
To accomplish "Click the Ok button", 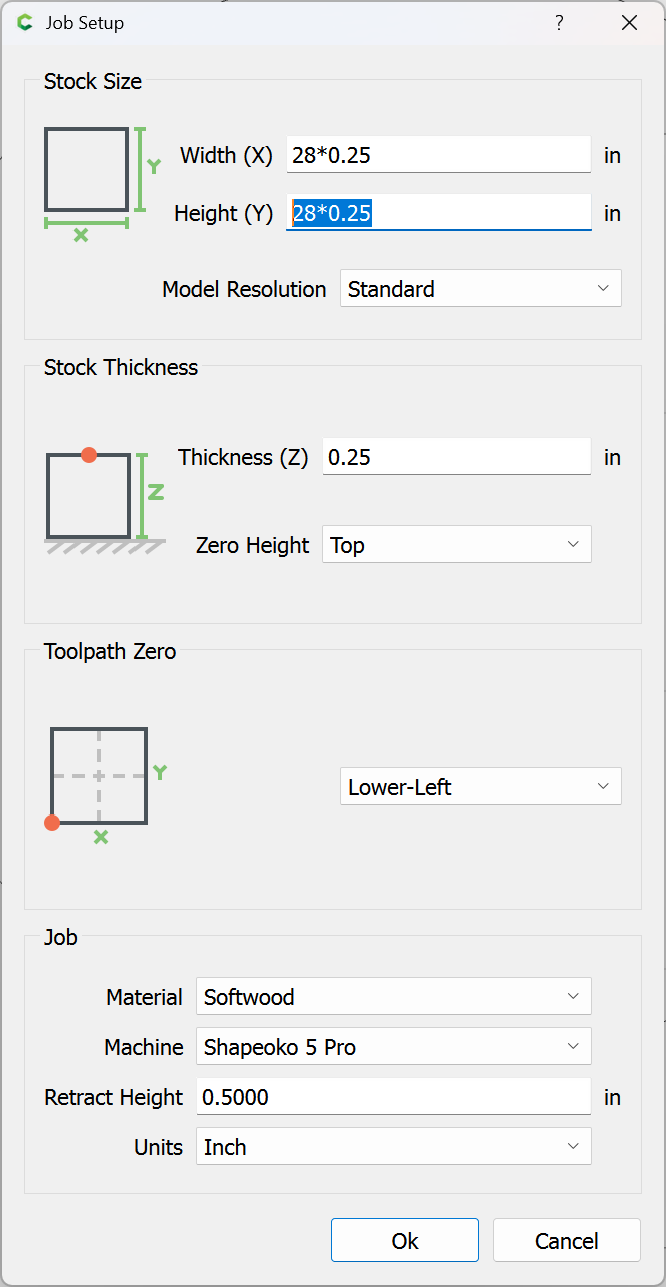I will [405, 1241].
